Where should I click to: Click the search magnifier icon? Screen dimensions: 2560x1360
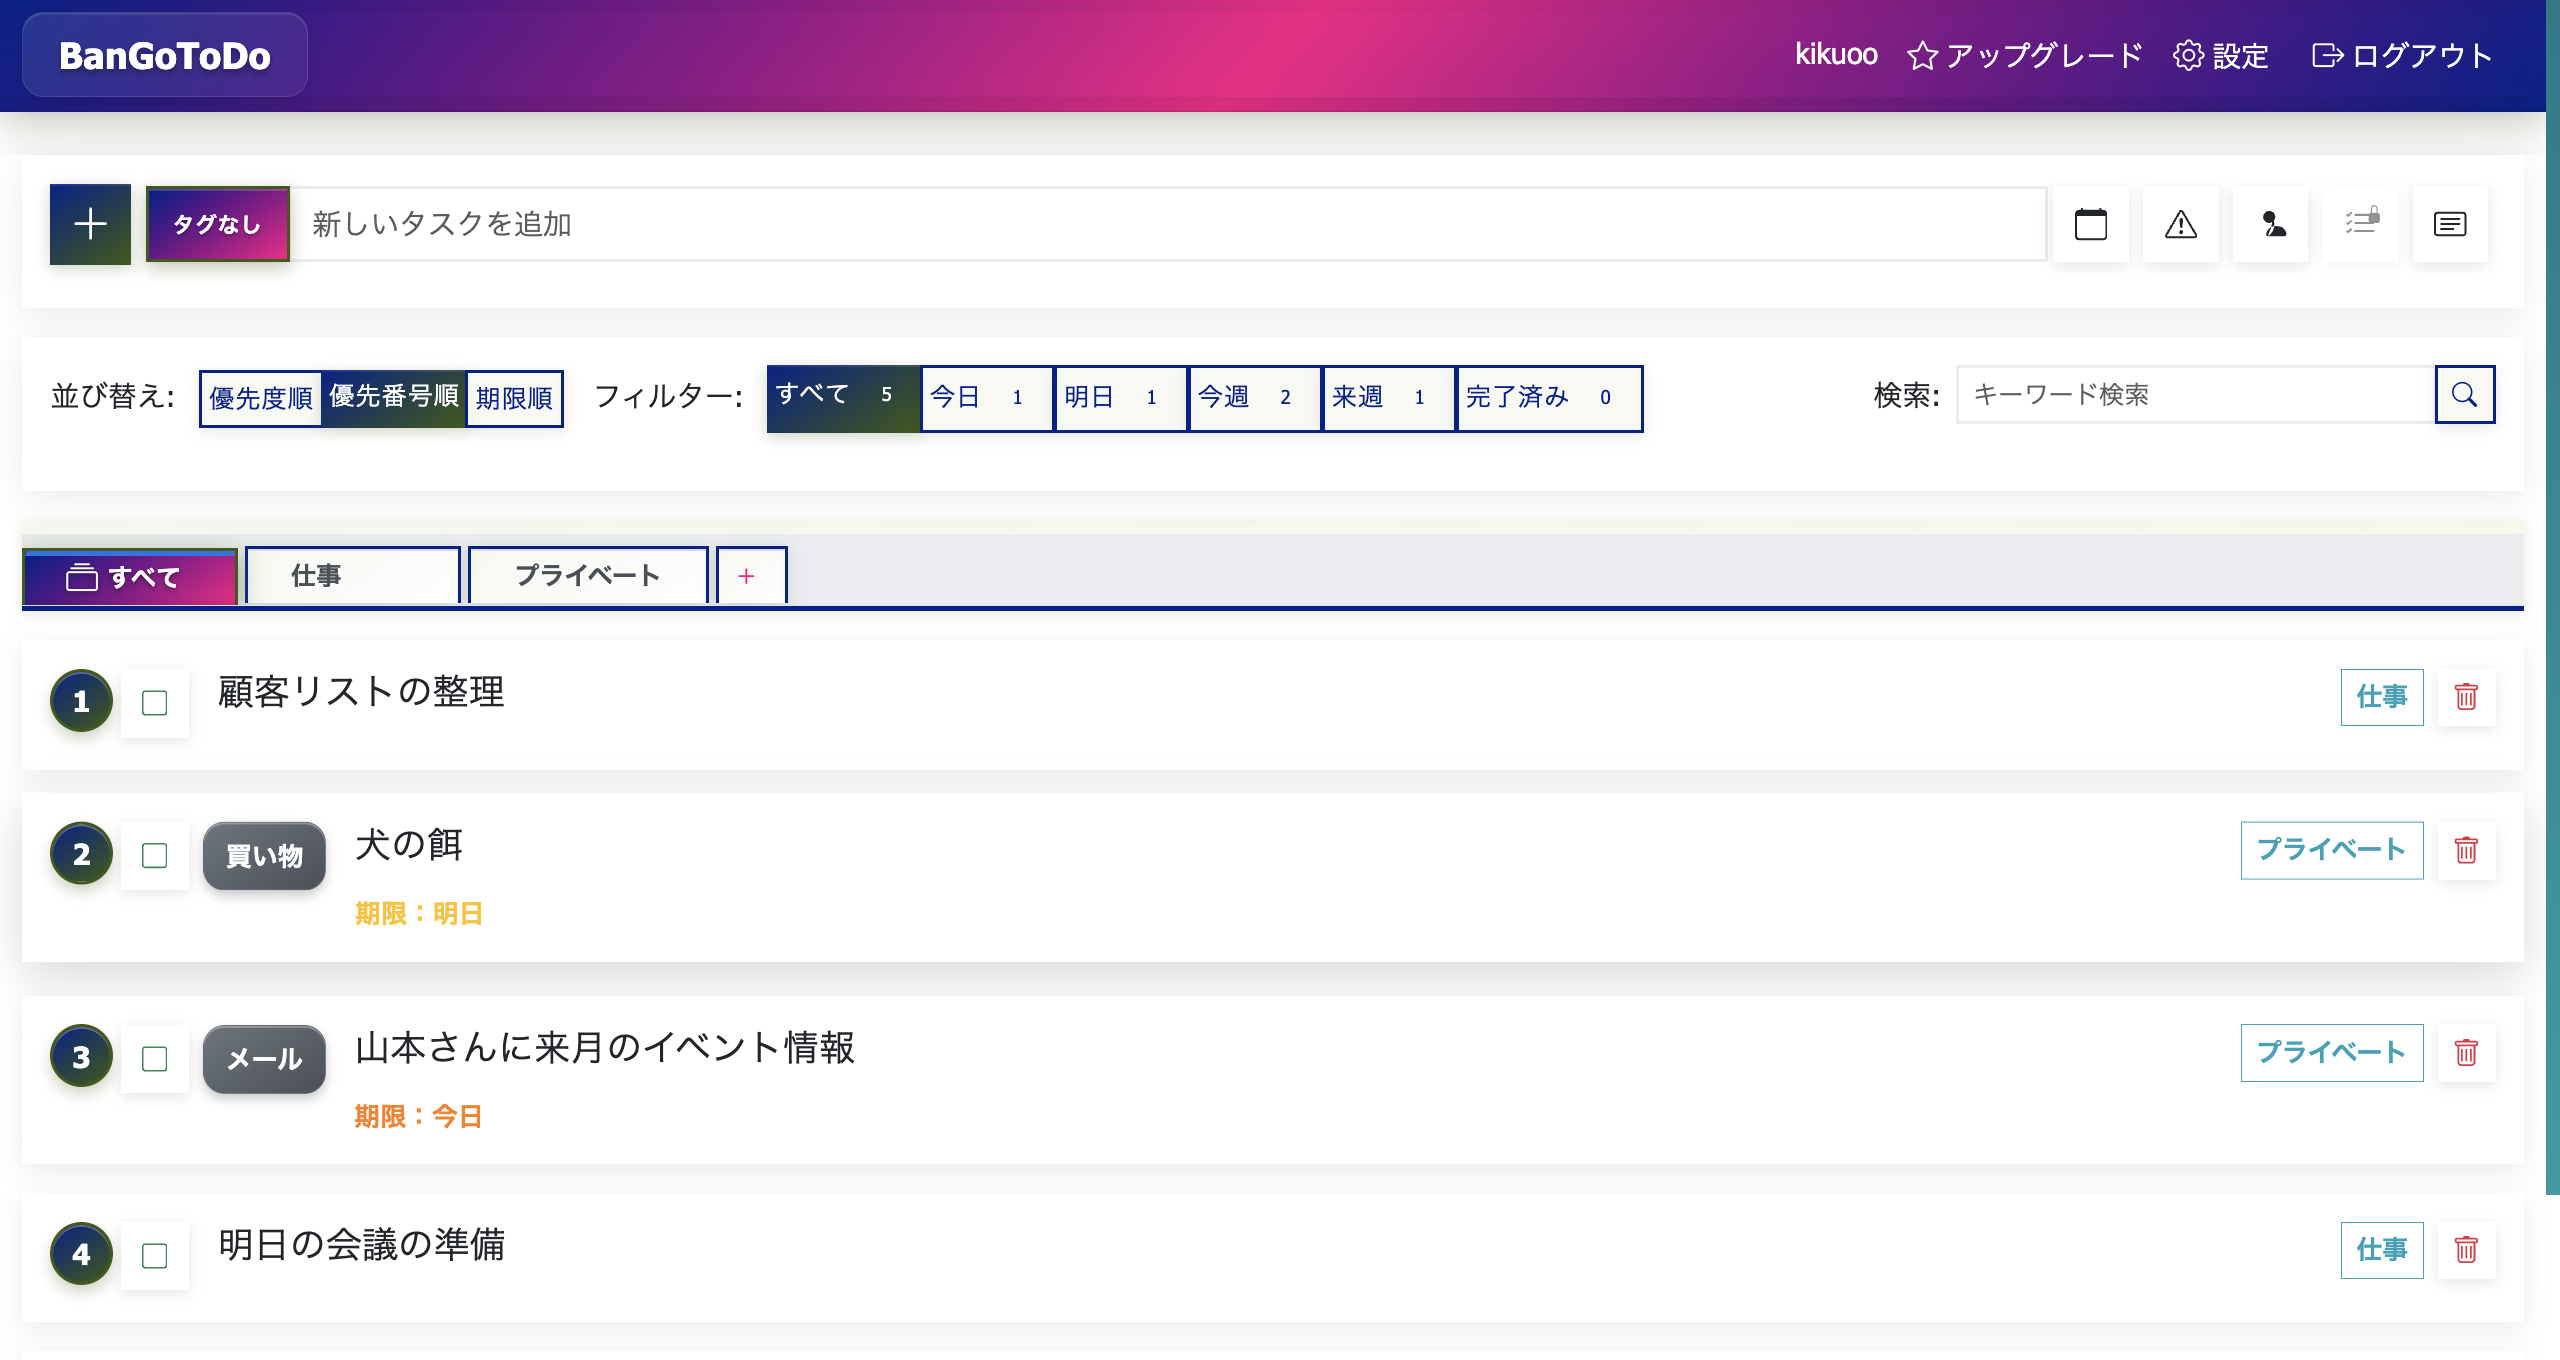tap(2464, 394)
